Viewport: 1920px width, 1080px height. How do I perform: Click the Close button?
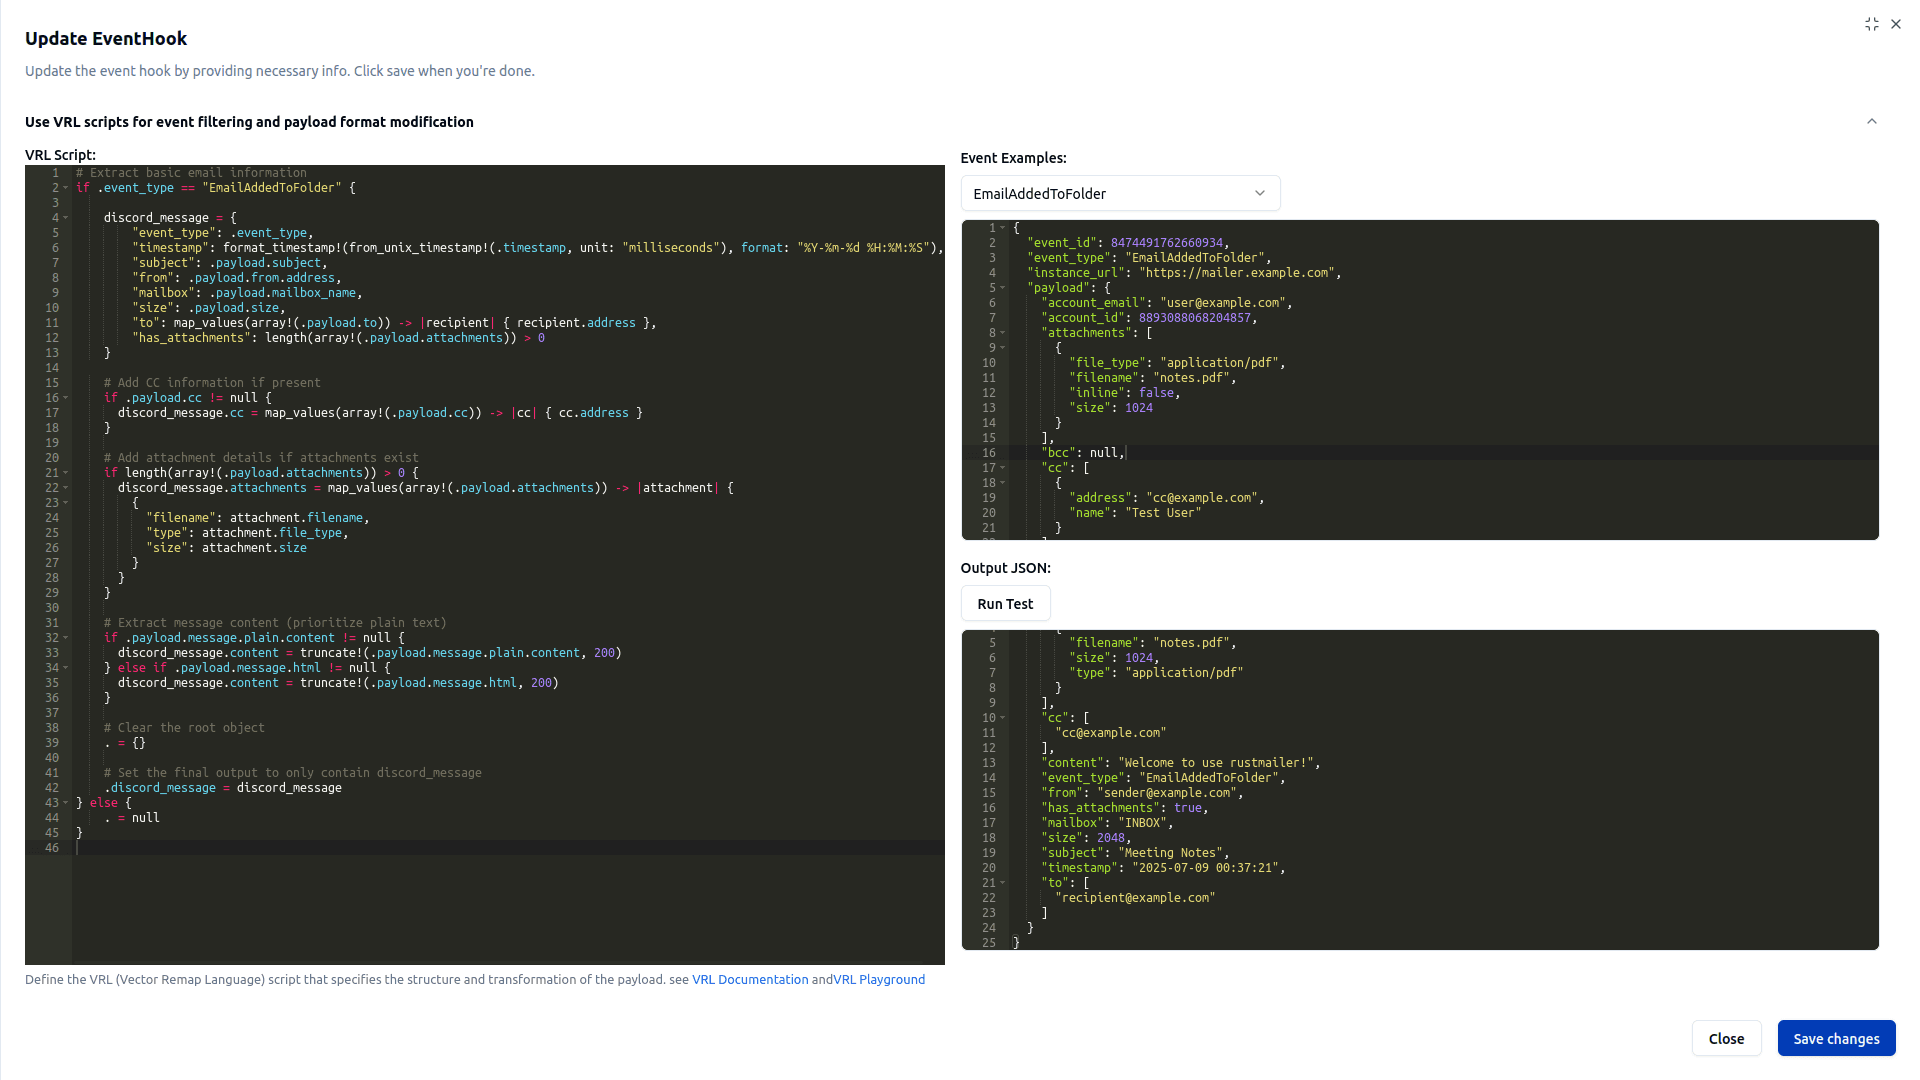point(1726,1038)
